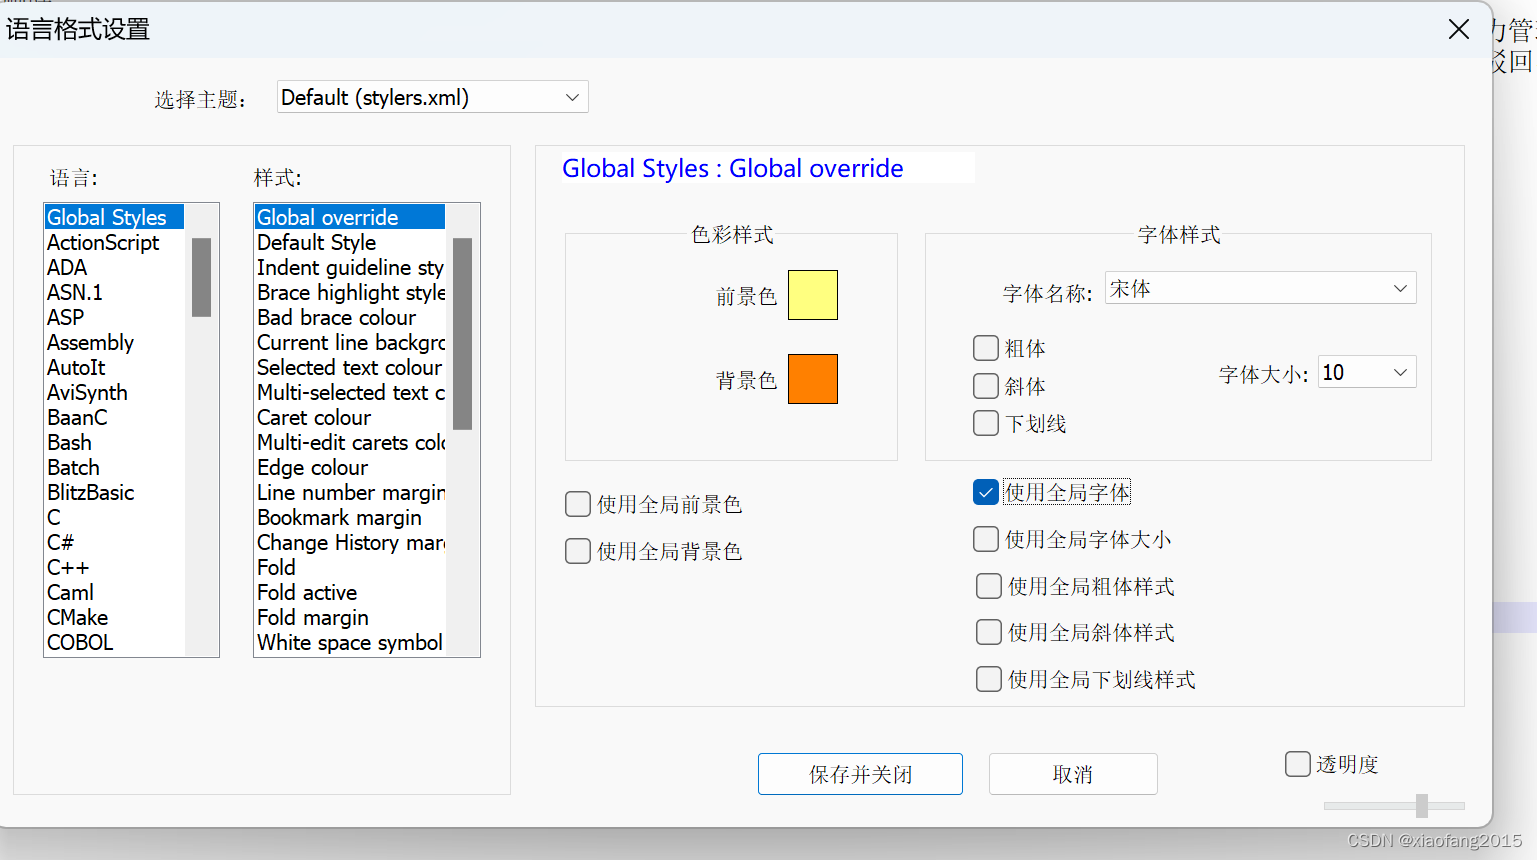Select AviSynth in language list
The width and height of the screenshot is (1537, 860).
114,392
